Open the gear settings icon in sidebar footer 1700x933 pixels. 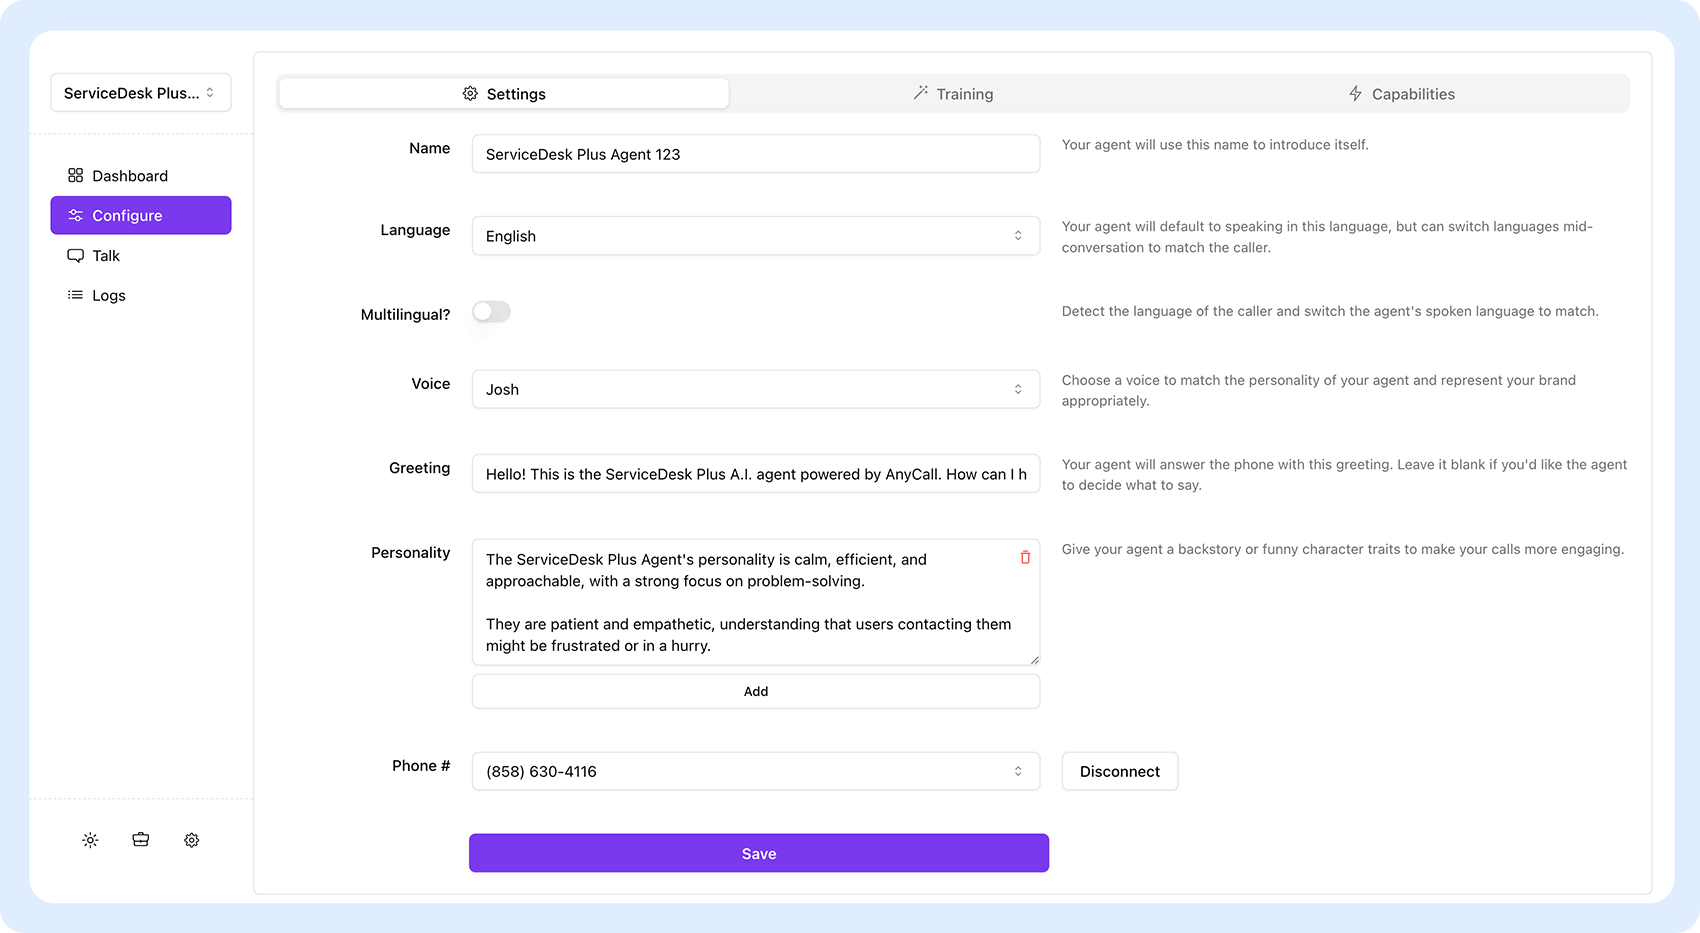(x=192, y=840)
